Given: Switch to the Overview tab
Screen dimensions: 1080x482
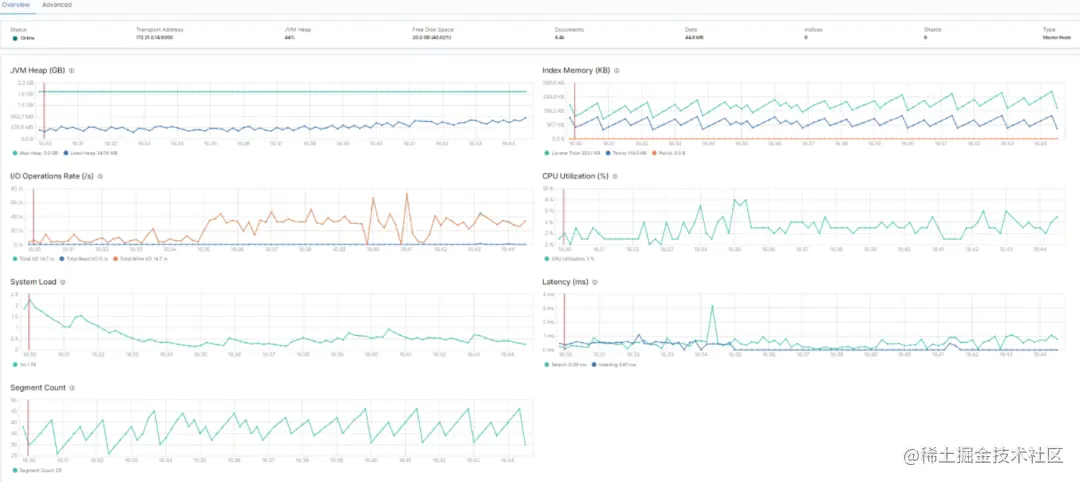Looking at the screenshot, I should (x=14, y=5).
